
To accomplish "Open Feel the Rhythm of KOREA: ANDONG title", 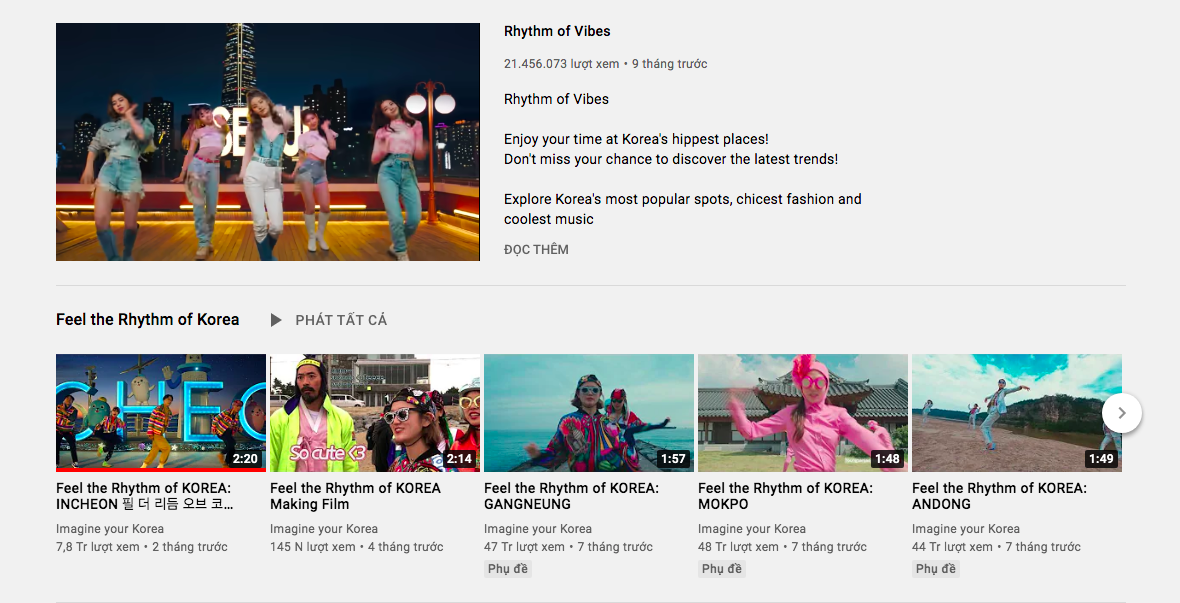I will [x=999, y=496].
